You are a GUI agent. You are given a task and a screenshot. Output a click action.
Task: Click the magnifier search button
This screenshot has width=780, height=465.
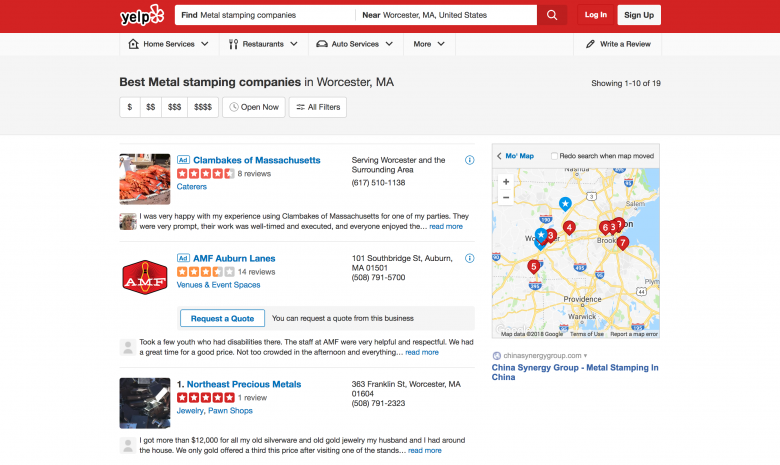click(552, 15)
